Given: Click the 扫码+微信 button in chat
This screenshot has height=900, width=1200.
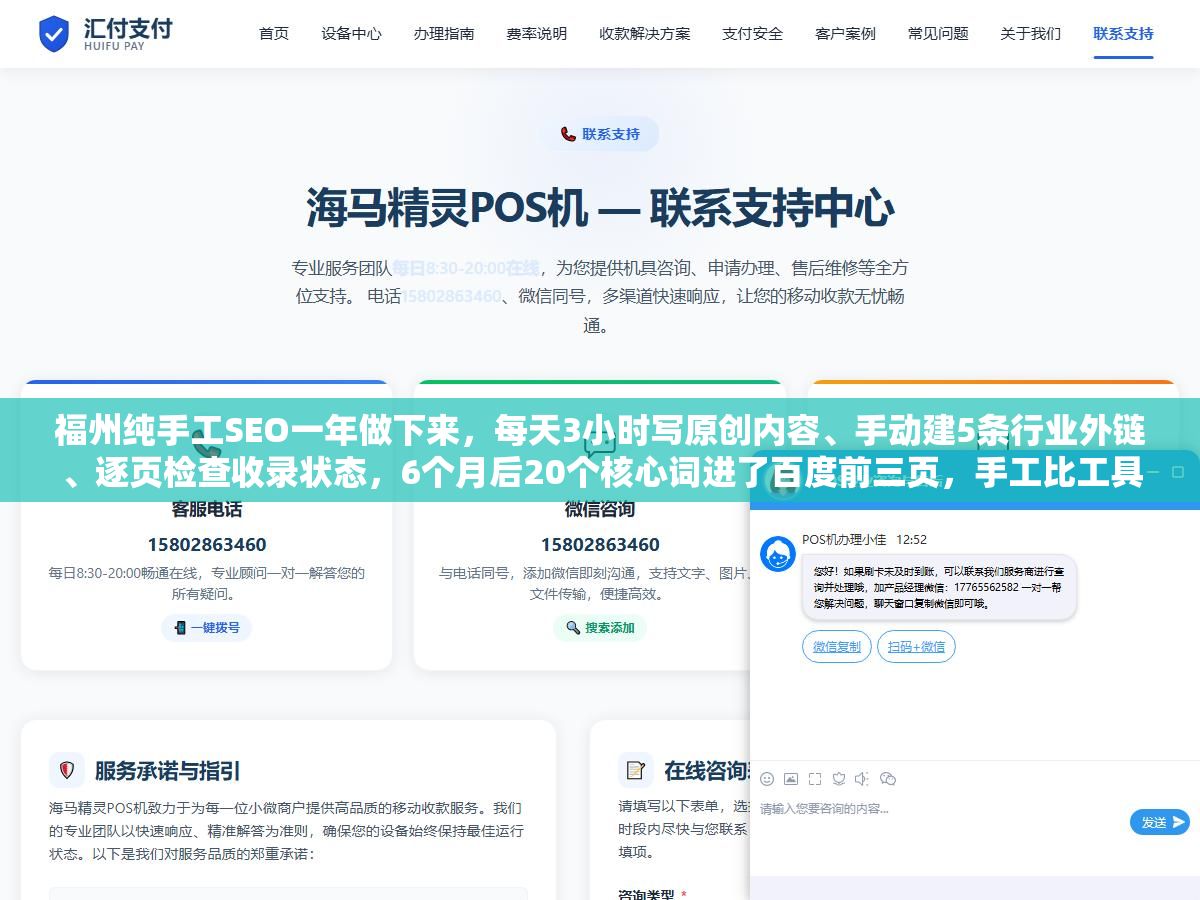Looking at the screenshot, I should (916, 647).
